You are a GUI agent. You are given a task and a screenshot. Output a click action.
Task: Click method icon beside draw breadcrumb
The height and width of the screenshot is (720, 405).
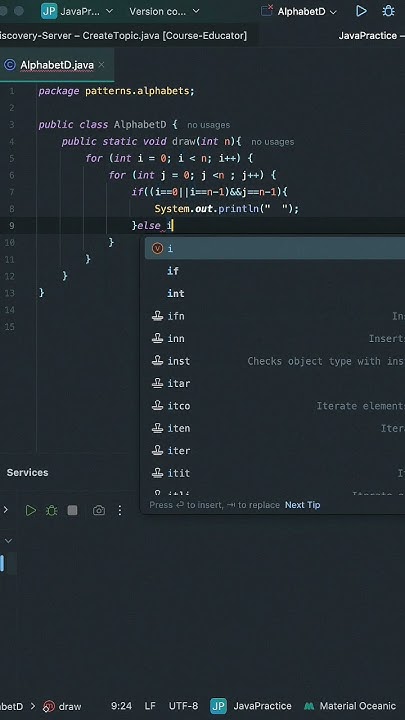pyautogui.click(x=49, y=706)
